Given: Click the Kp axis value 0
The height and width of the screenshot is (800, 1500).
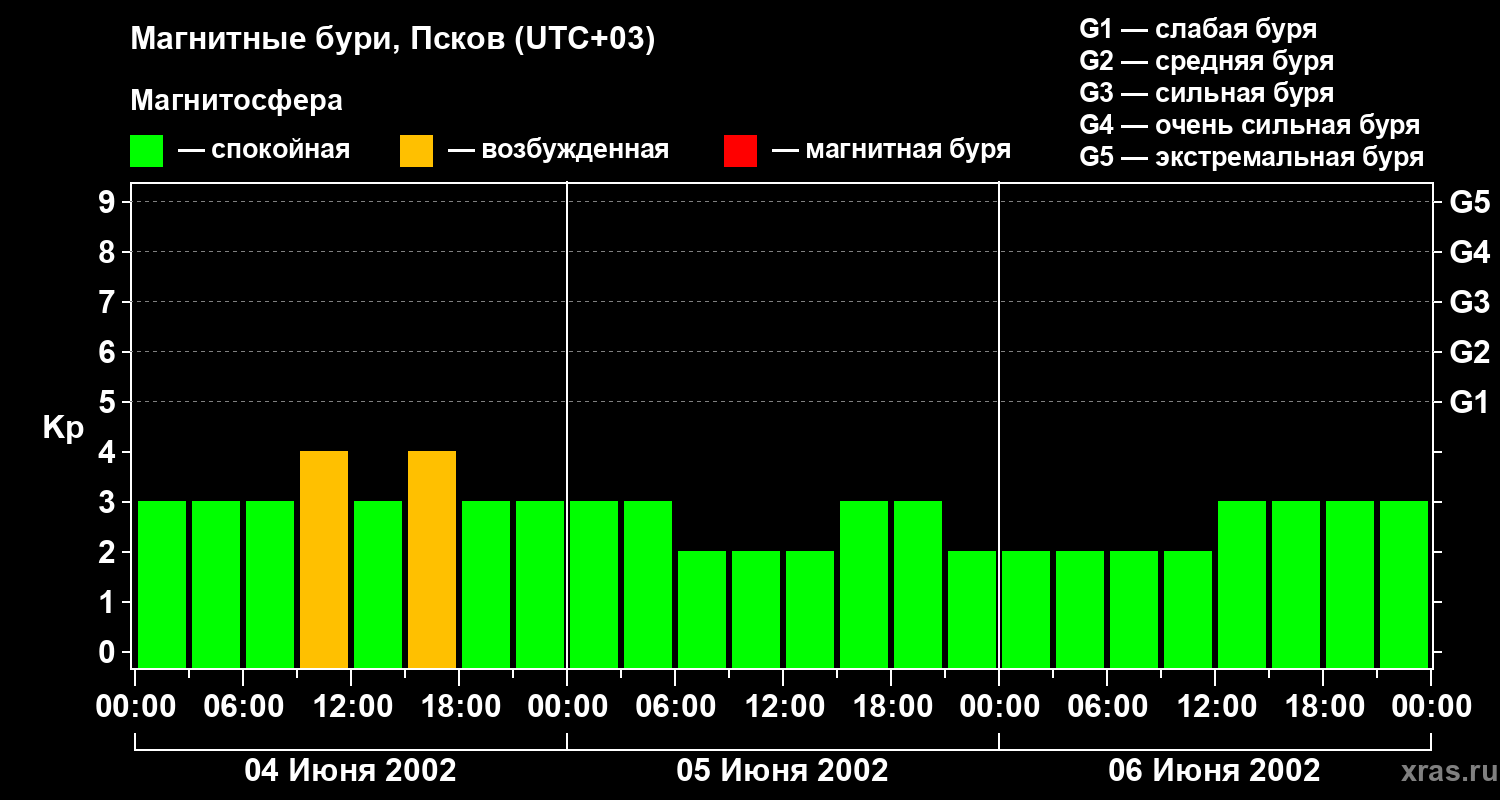Looking at the screenshot, I should click(x=109, y=653).
